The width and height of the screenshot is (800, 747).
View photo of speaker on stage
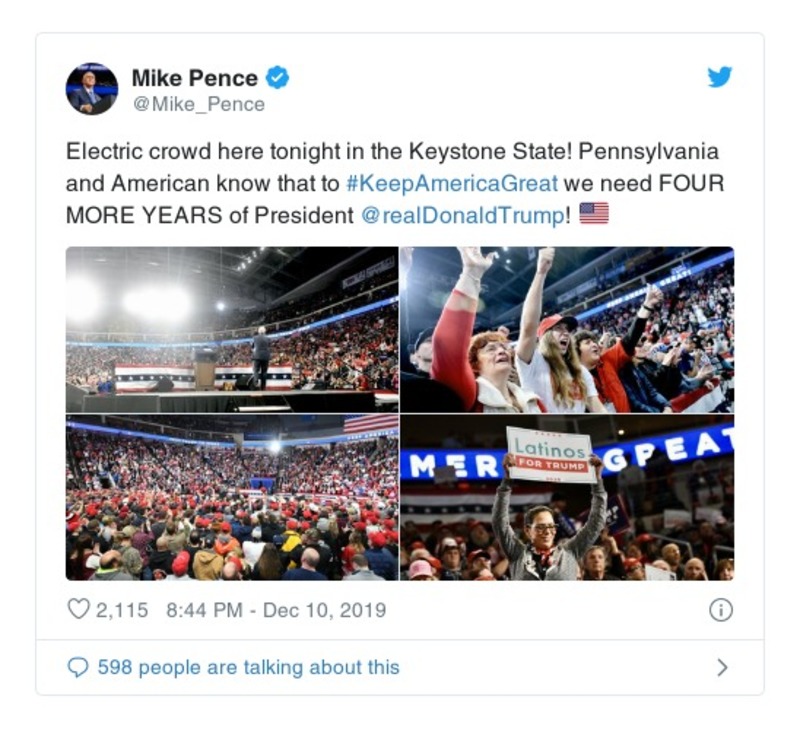click(x=232, y=329)
